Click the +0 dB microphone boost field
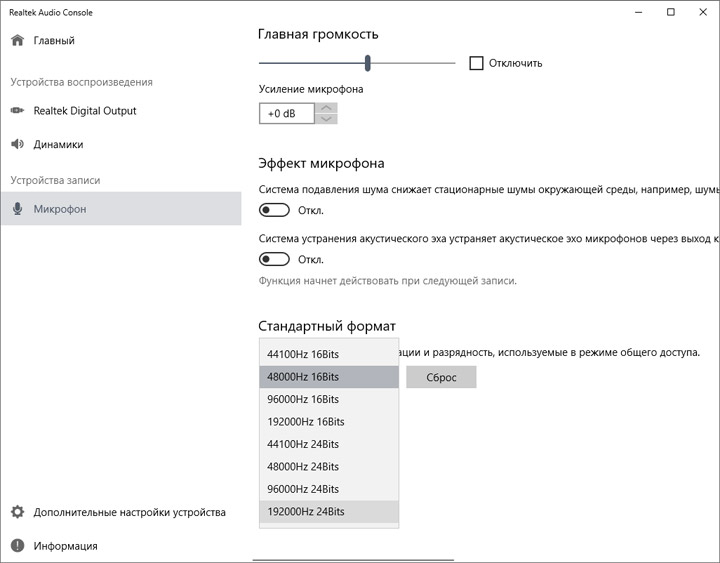The width and height of the screenshot is (720, 563). (x=286, y=114)
